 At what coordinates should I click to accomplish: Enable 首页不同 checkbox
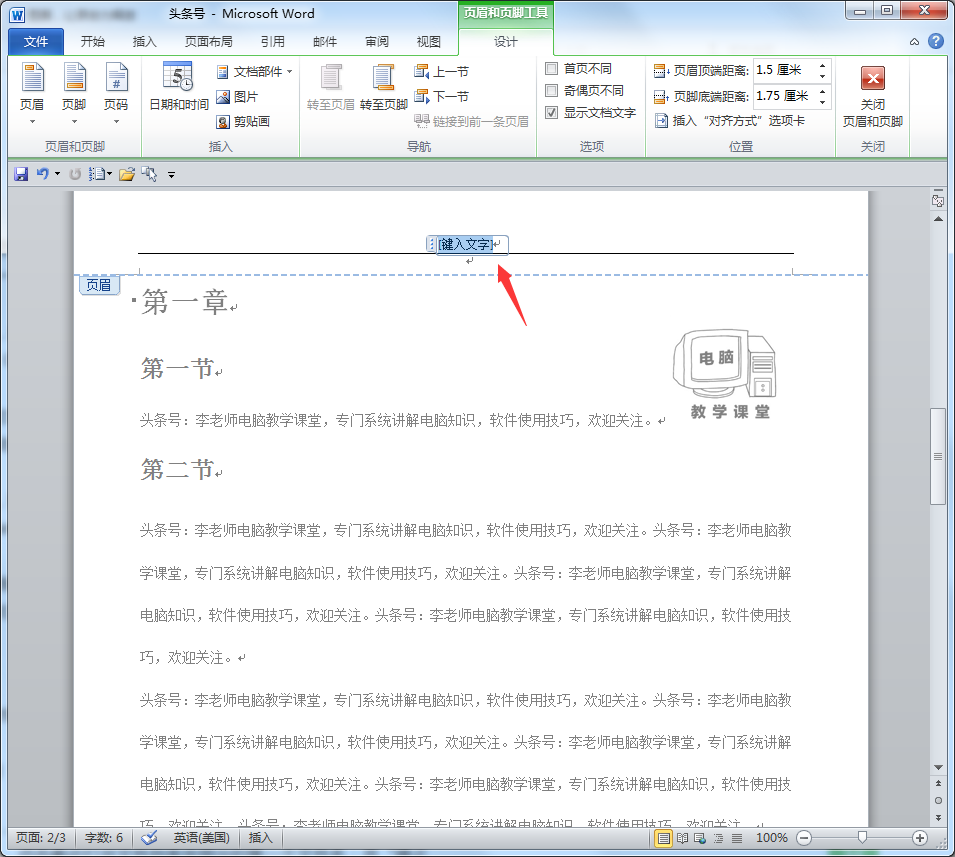pos(551,69)
